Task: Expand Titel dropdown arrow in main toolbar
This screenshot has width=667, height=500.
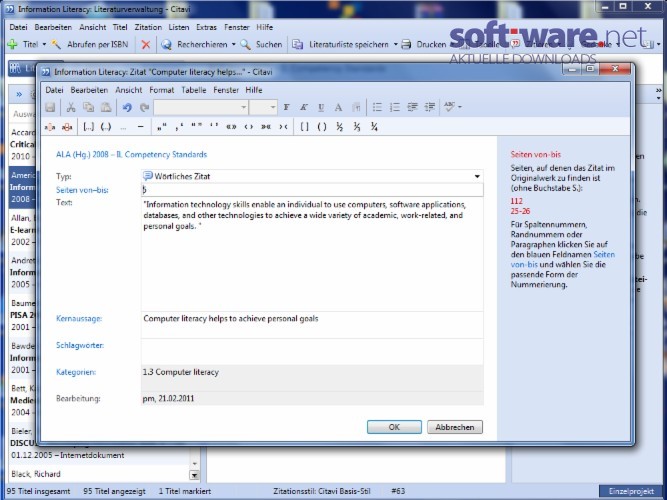Action: point(44,44)
